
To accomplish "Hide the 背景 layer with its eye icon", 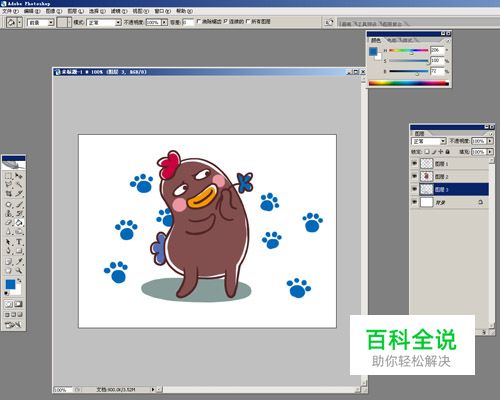I will pos(414,202).
